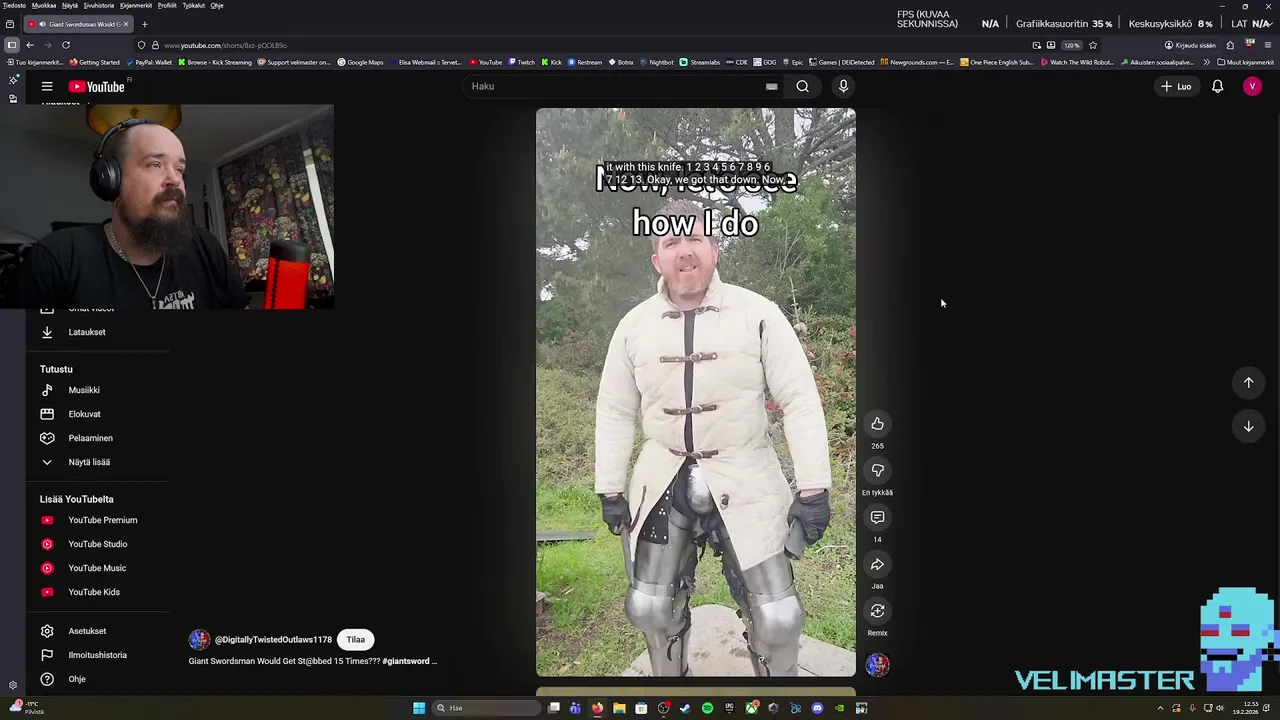Image resolution: width=1280 pixels, height=720 pixels.
Task: Open Muut kirjanmerkit bookmarks folder
Action: [x=1245, y=62]
